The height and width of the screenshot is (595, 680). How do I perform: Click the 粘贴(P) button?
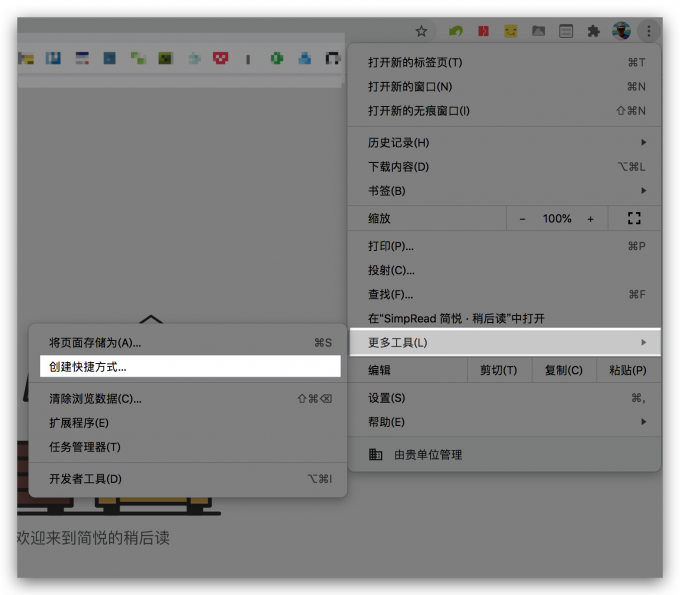(x=627, y=370)
